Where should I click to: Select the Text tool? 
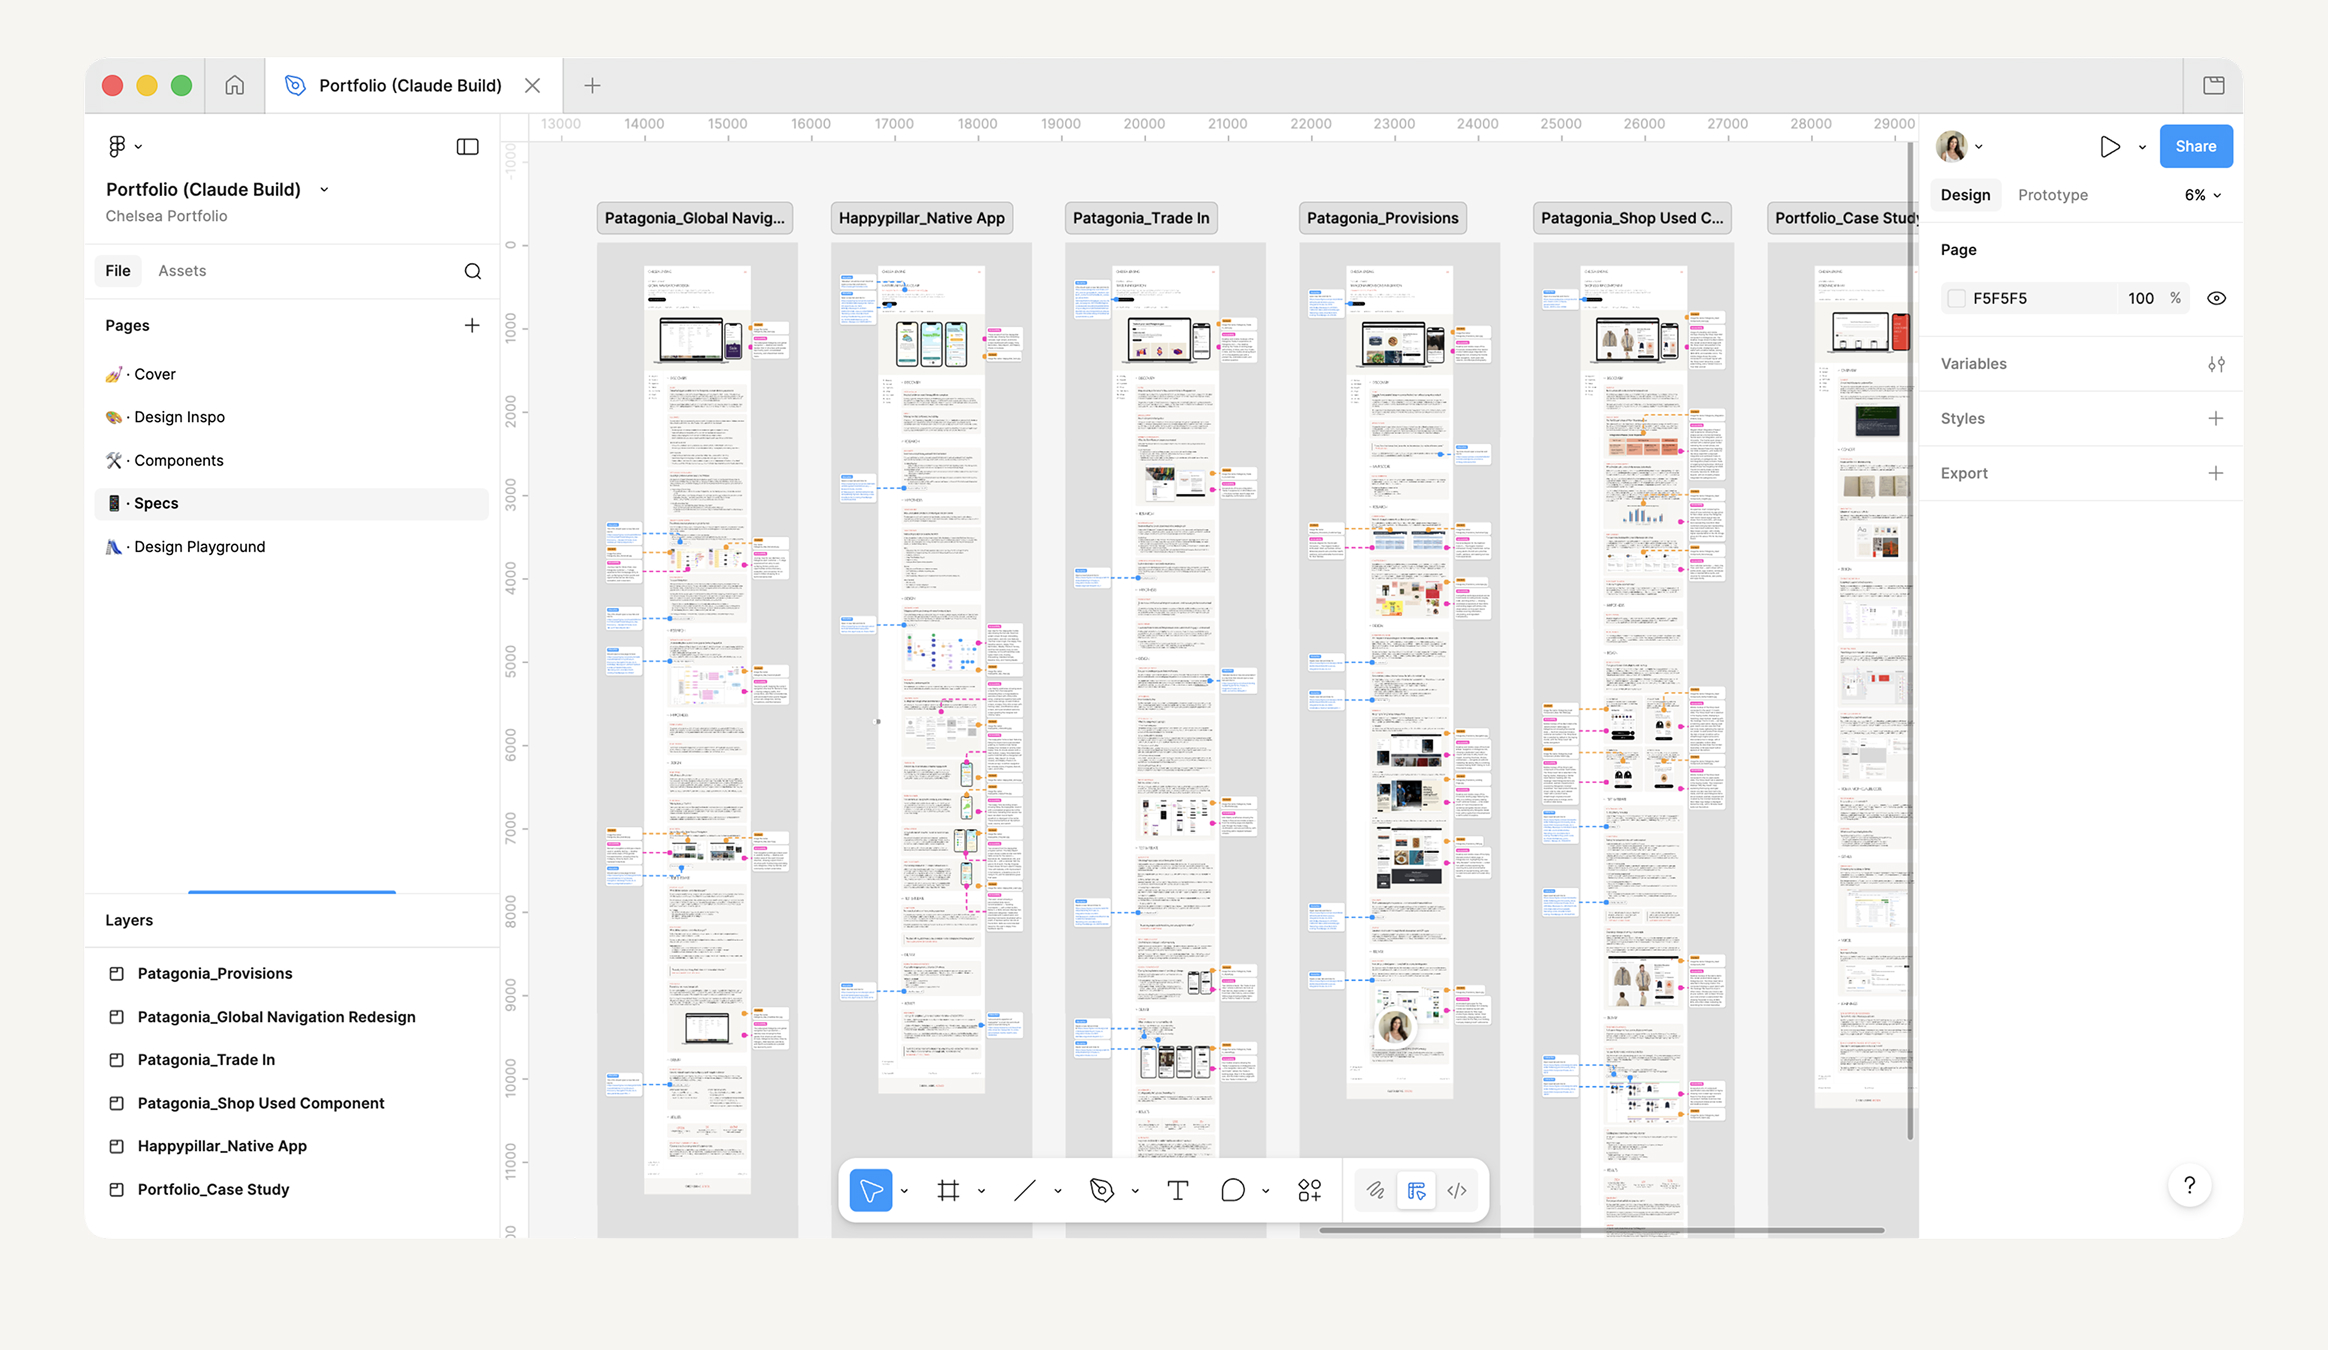tap(1177, 1190)
